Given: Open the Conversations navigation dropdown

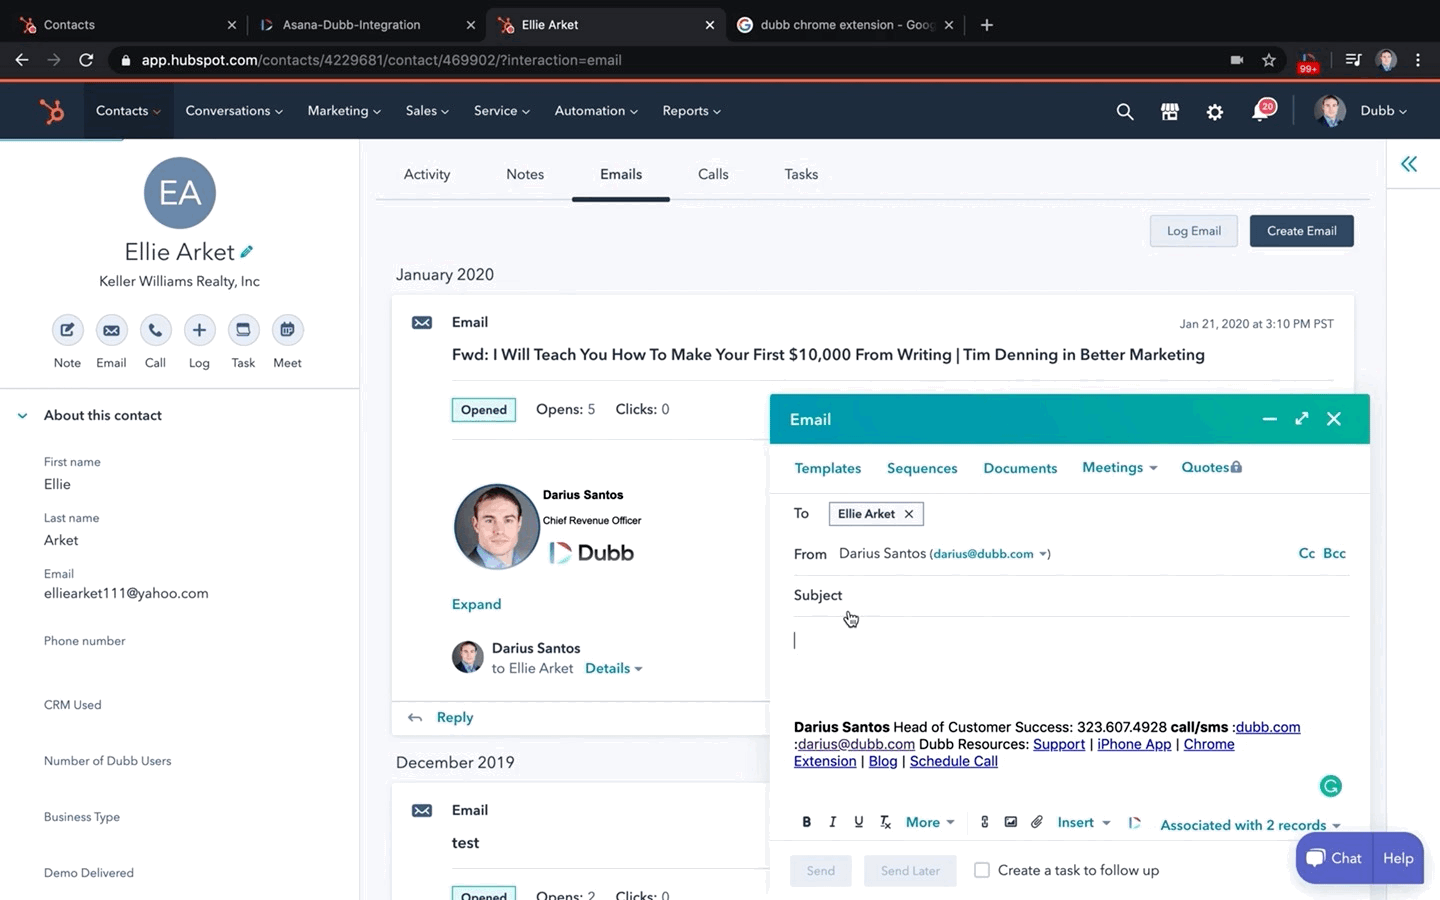Looking at the screenshot, I should pyautogui.click(x=234, y=111).
